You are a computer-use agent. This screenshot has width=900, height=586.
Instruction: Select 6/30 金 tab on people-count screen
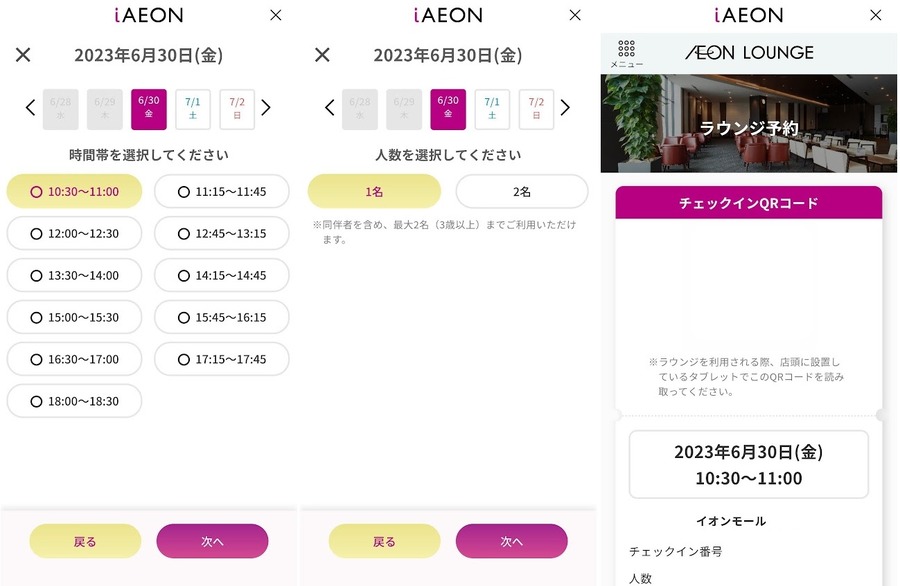[448, 108]
